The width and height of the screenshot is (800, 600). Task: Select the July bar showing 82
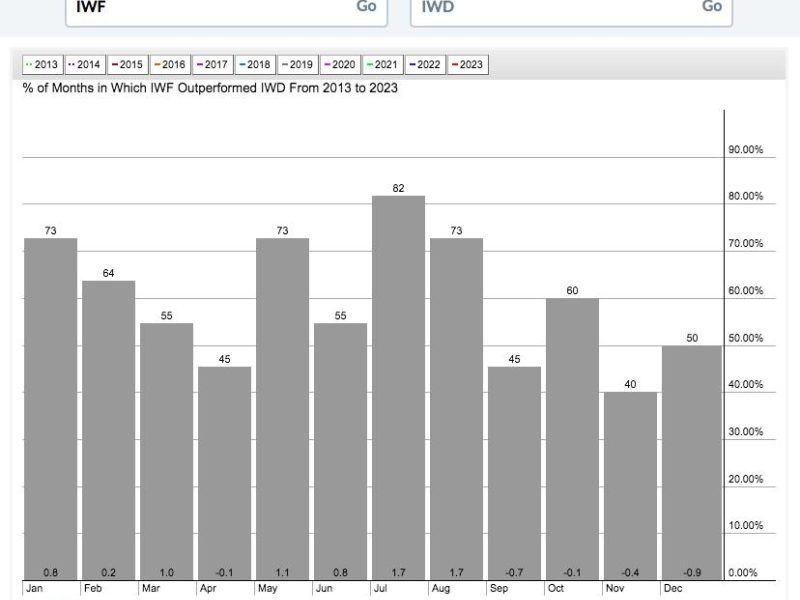[x=398, y=388]
